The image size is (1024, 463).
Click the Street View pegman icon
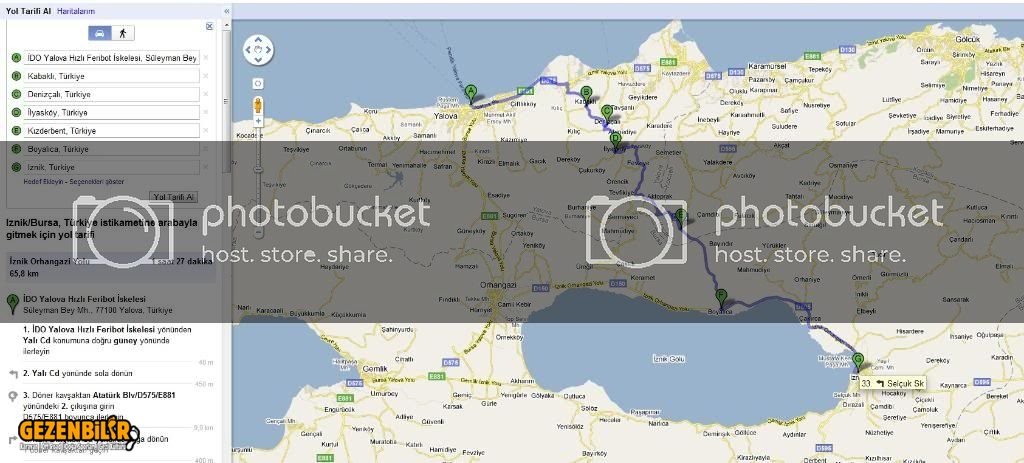click(258, 104)
